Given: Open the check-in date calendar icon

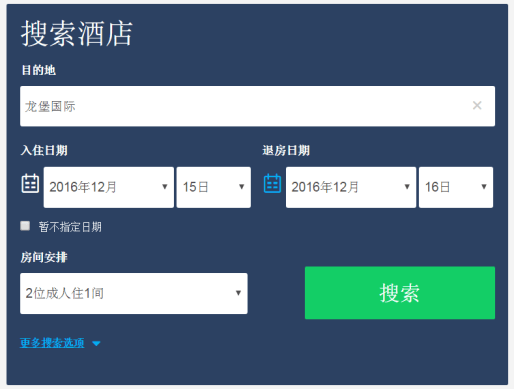Looking at the screenshot, I should tap(30, 183).
